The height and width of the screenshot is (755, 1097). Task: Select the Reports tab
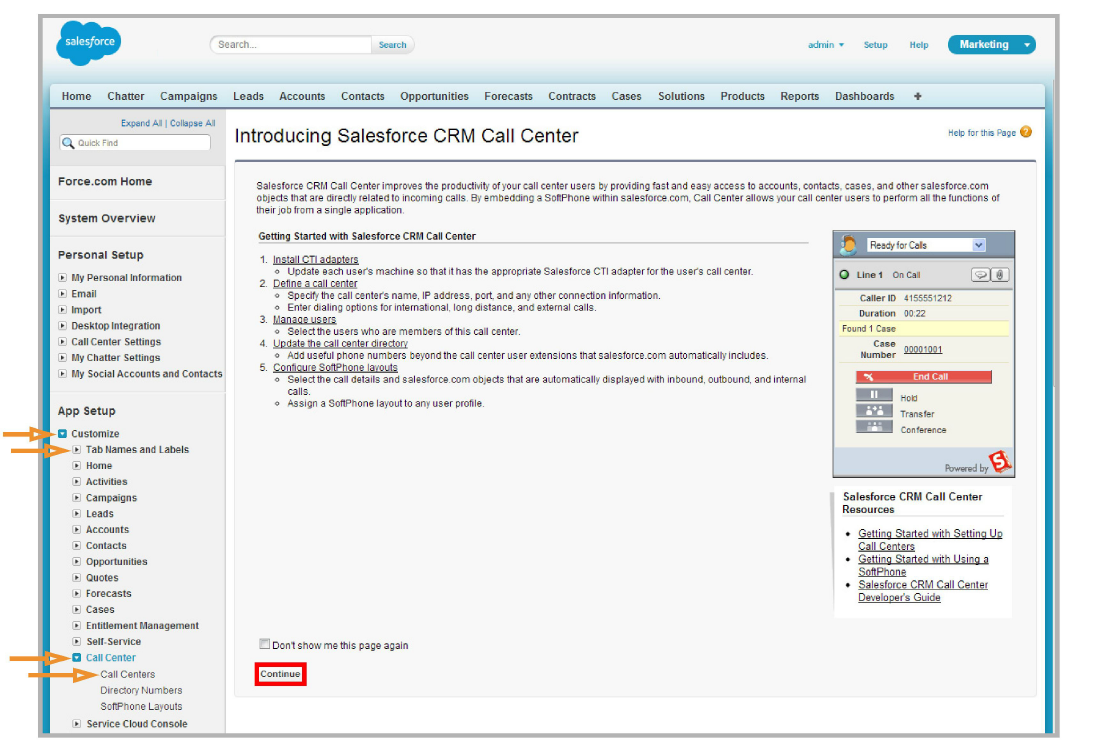(x=800, y=96)
